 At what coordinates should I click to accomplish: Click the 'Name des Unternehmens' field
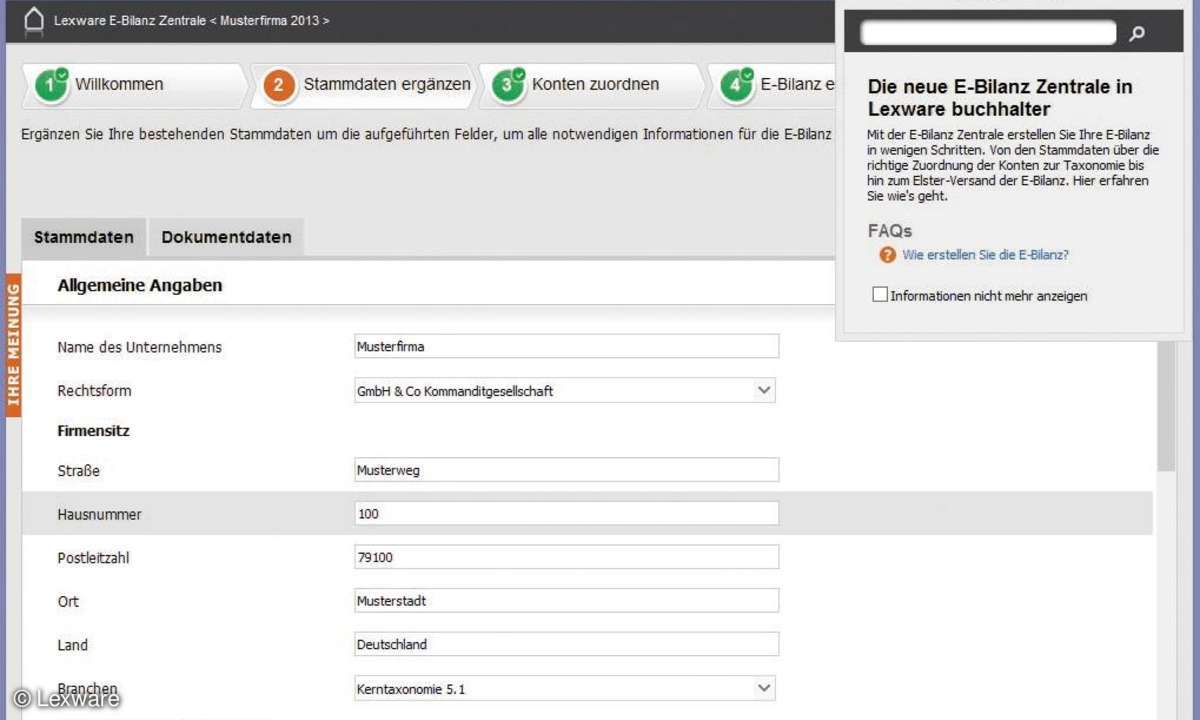[x=566, y=346]
